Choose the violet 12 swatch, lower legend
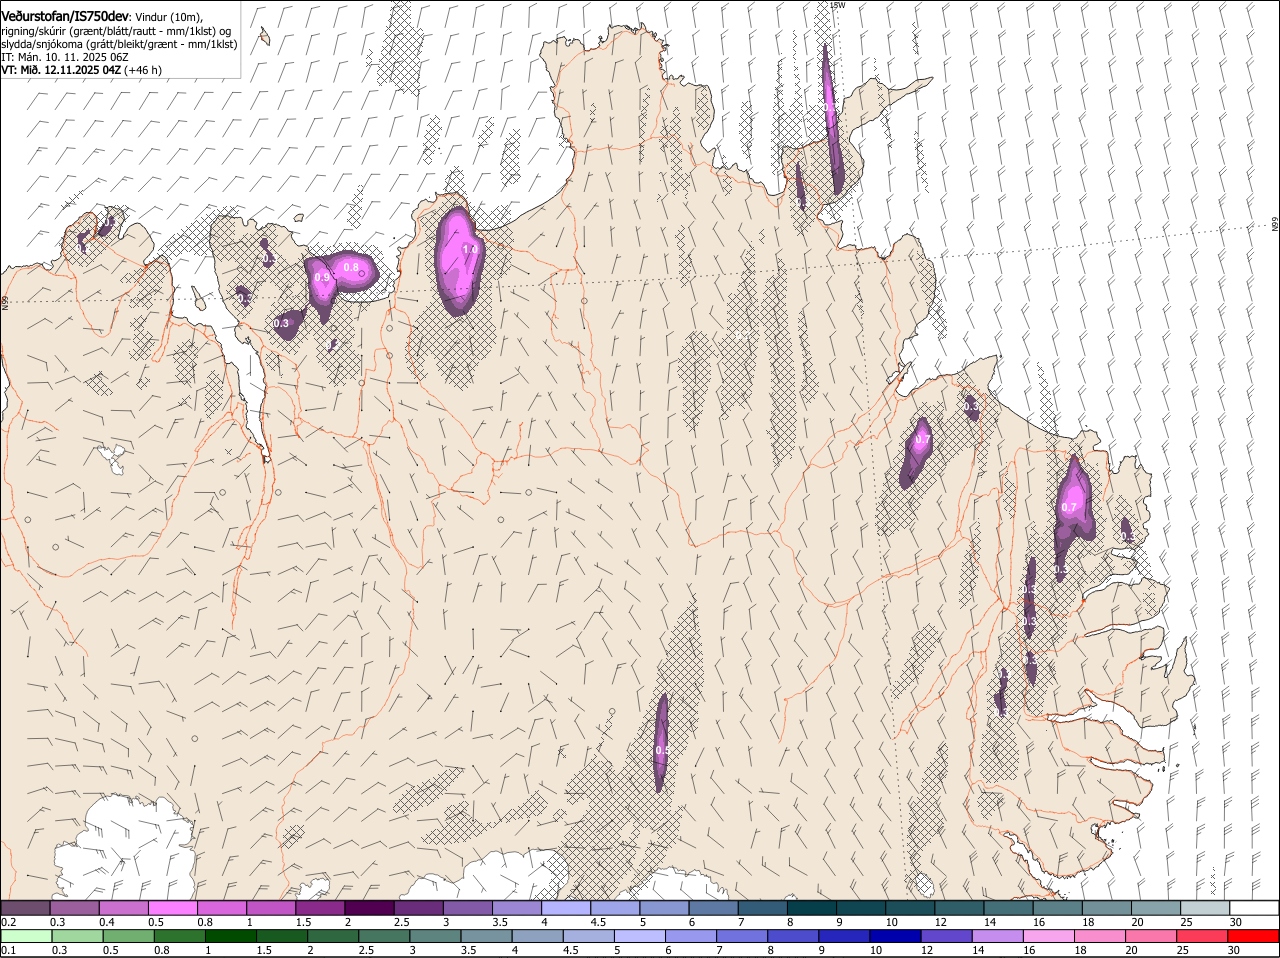Viewport: 1280px width, 958px height. tap(947, 936)
